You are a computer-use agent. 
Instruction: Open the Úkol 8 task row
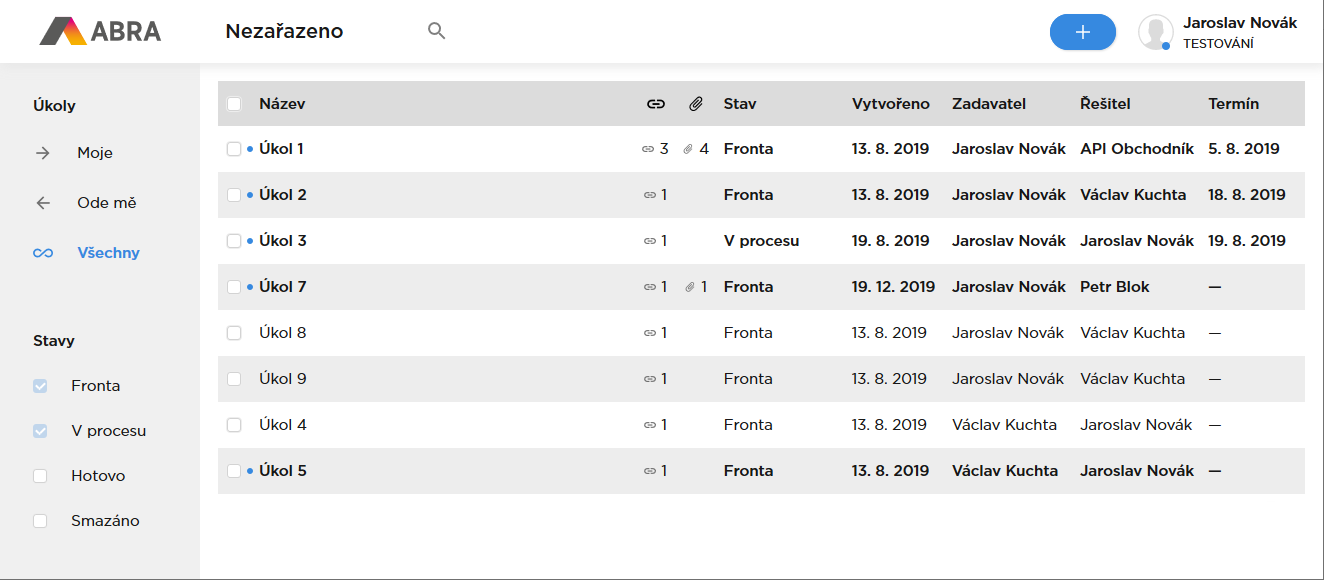pyautogui.click(x=283, y=333)
